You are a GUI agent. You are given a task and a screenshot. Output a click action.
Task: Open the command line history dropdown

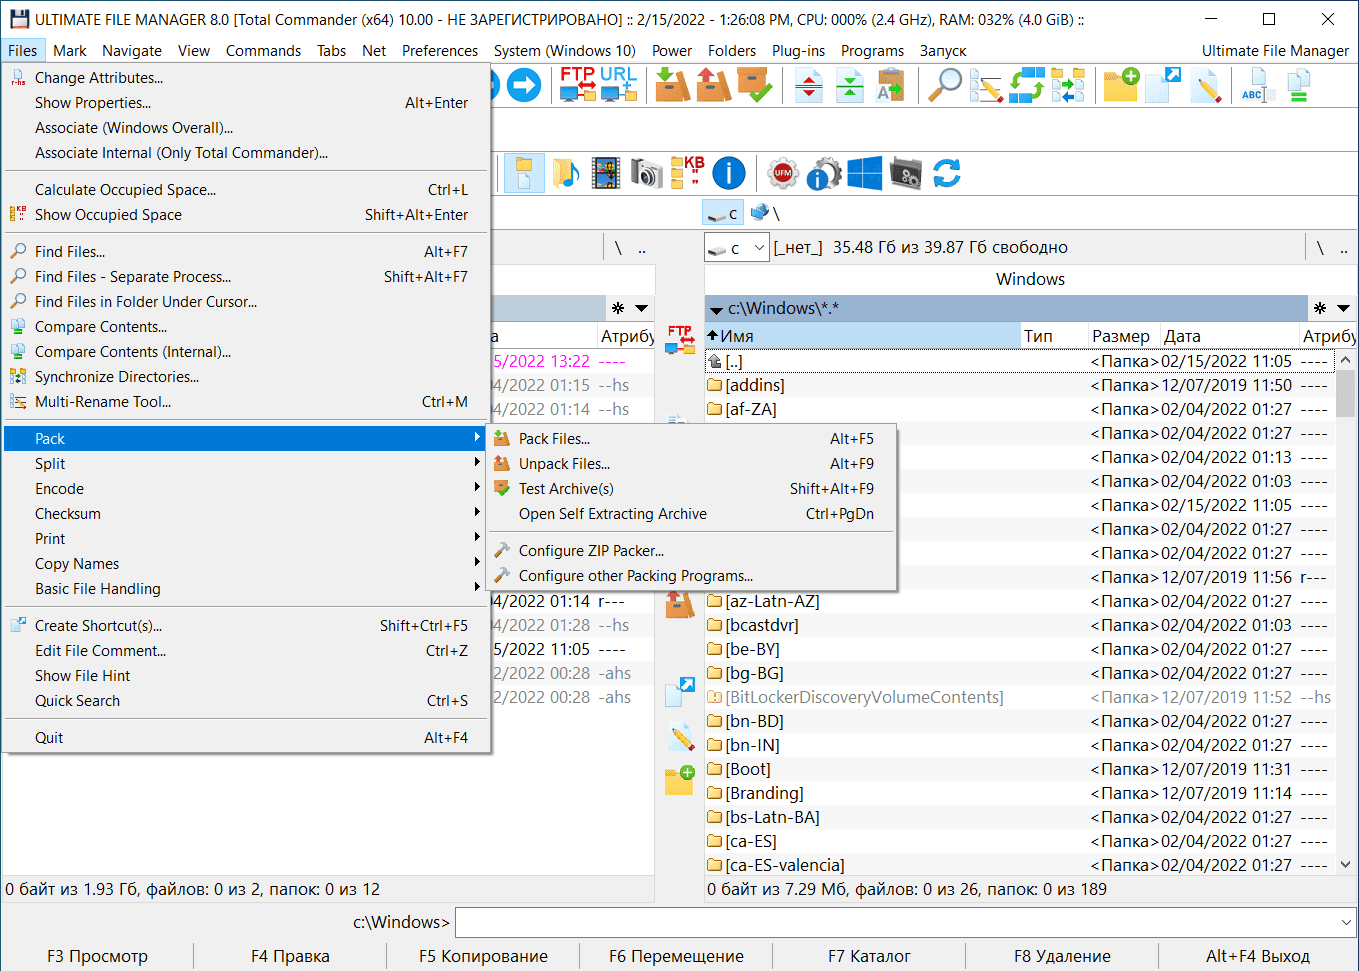click(1346, 922)
